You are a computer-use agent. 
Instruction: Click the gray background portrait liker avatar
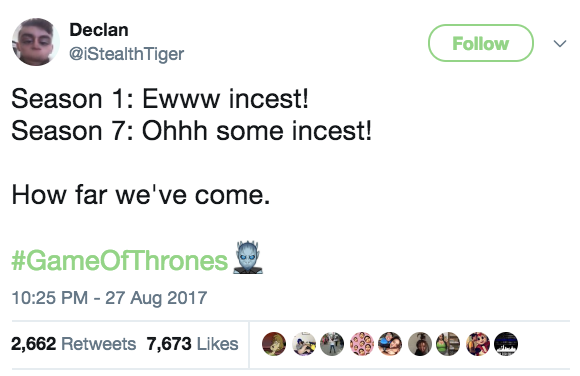pyautogui.click(x=420, y=344)
